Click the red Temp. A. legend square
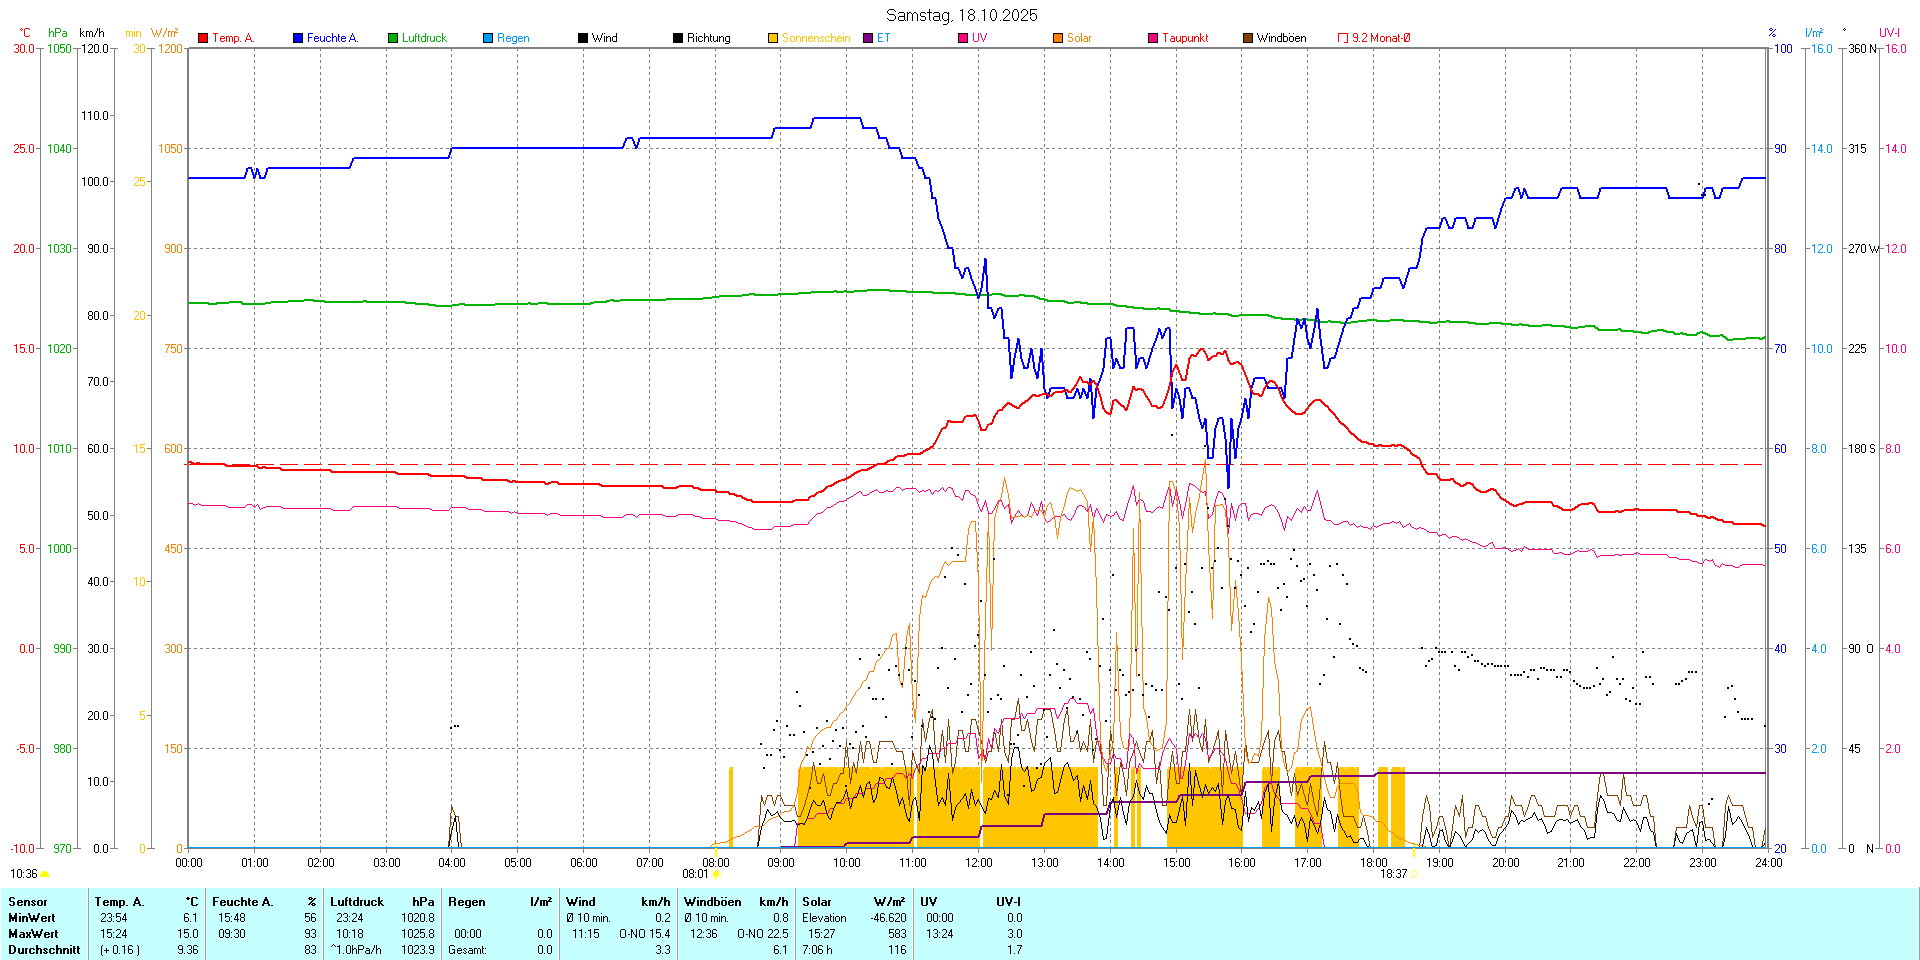This screenshot has width=1920, height=960. [x=203, y=38]
